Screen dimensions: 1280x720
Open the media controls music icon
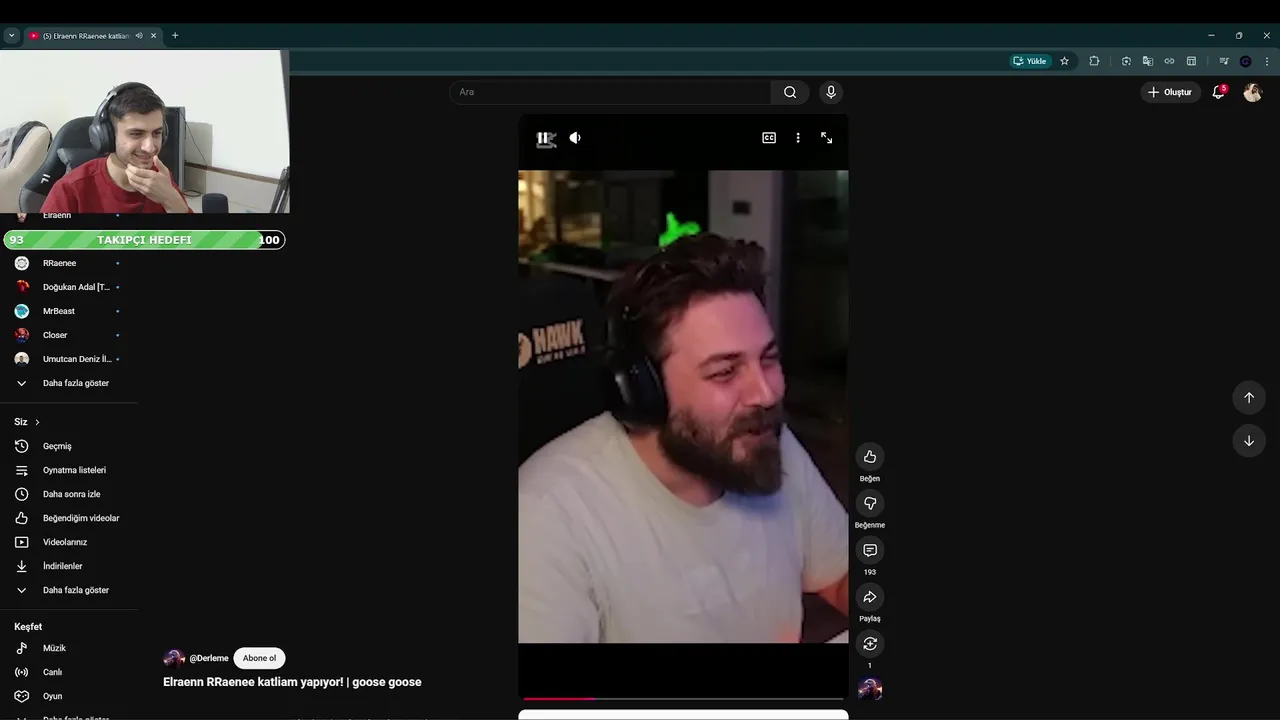click(1224, 61)
